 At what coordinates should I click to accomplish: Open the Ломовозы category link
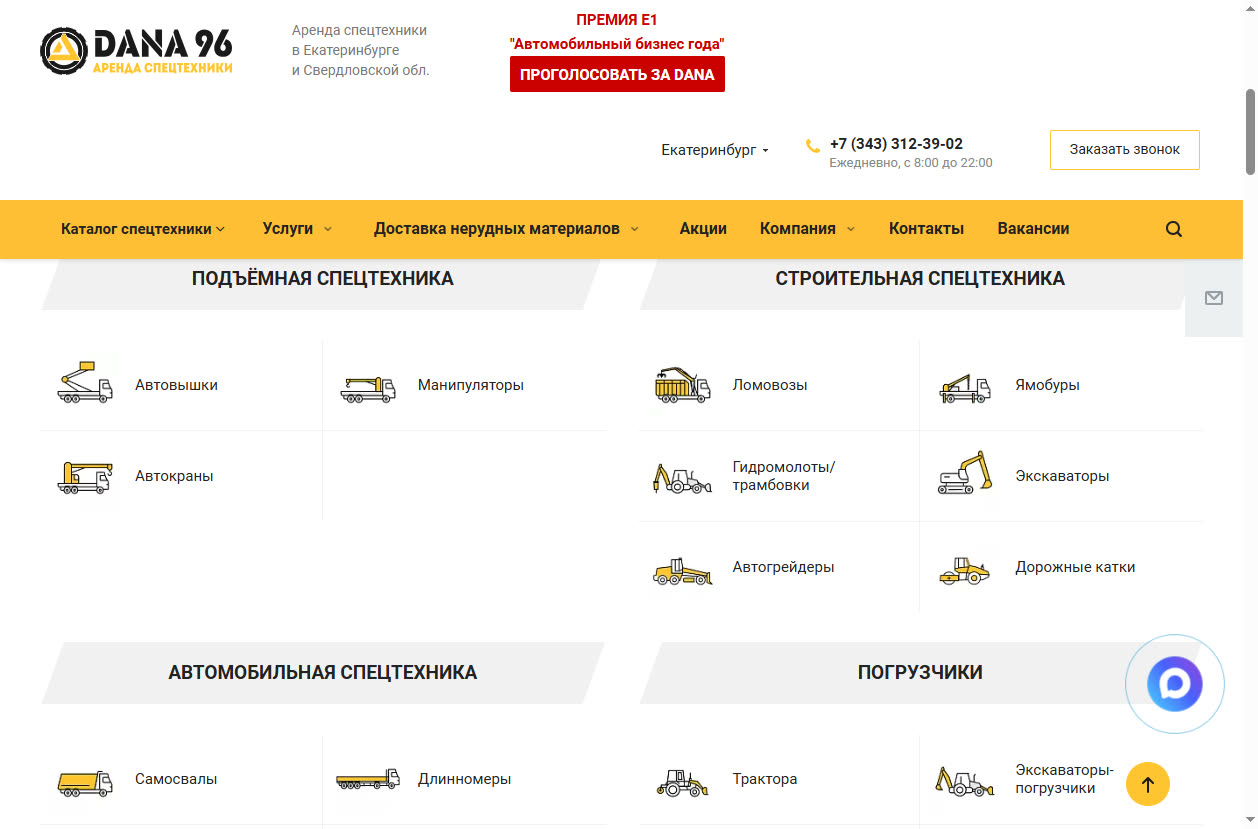[770, 385]
